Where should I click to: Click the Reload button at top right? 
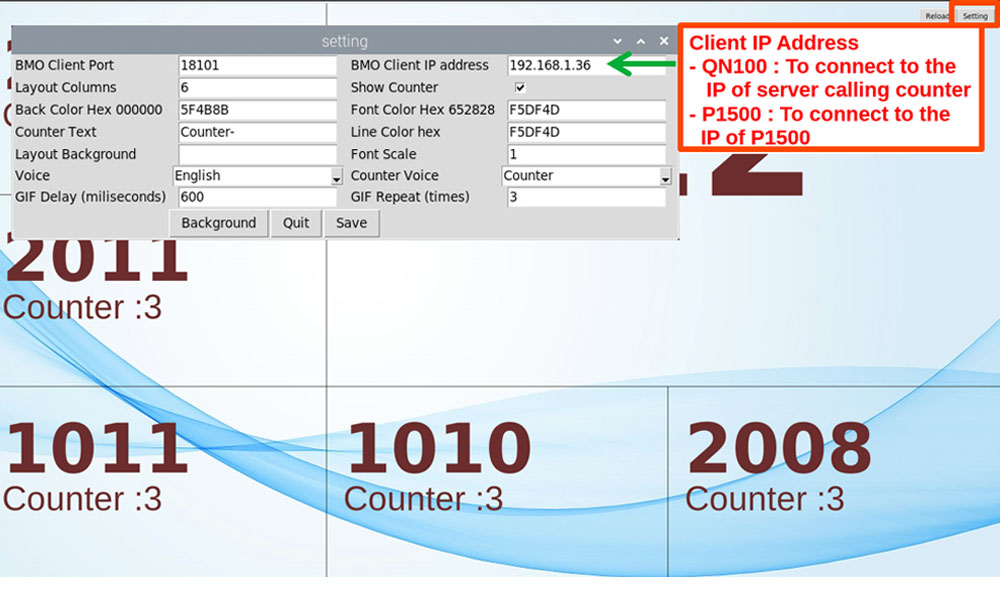937,16
